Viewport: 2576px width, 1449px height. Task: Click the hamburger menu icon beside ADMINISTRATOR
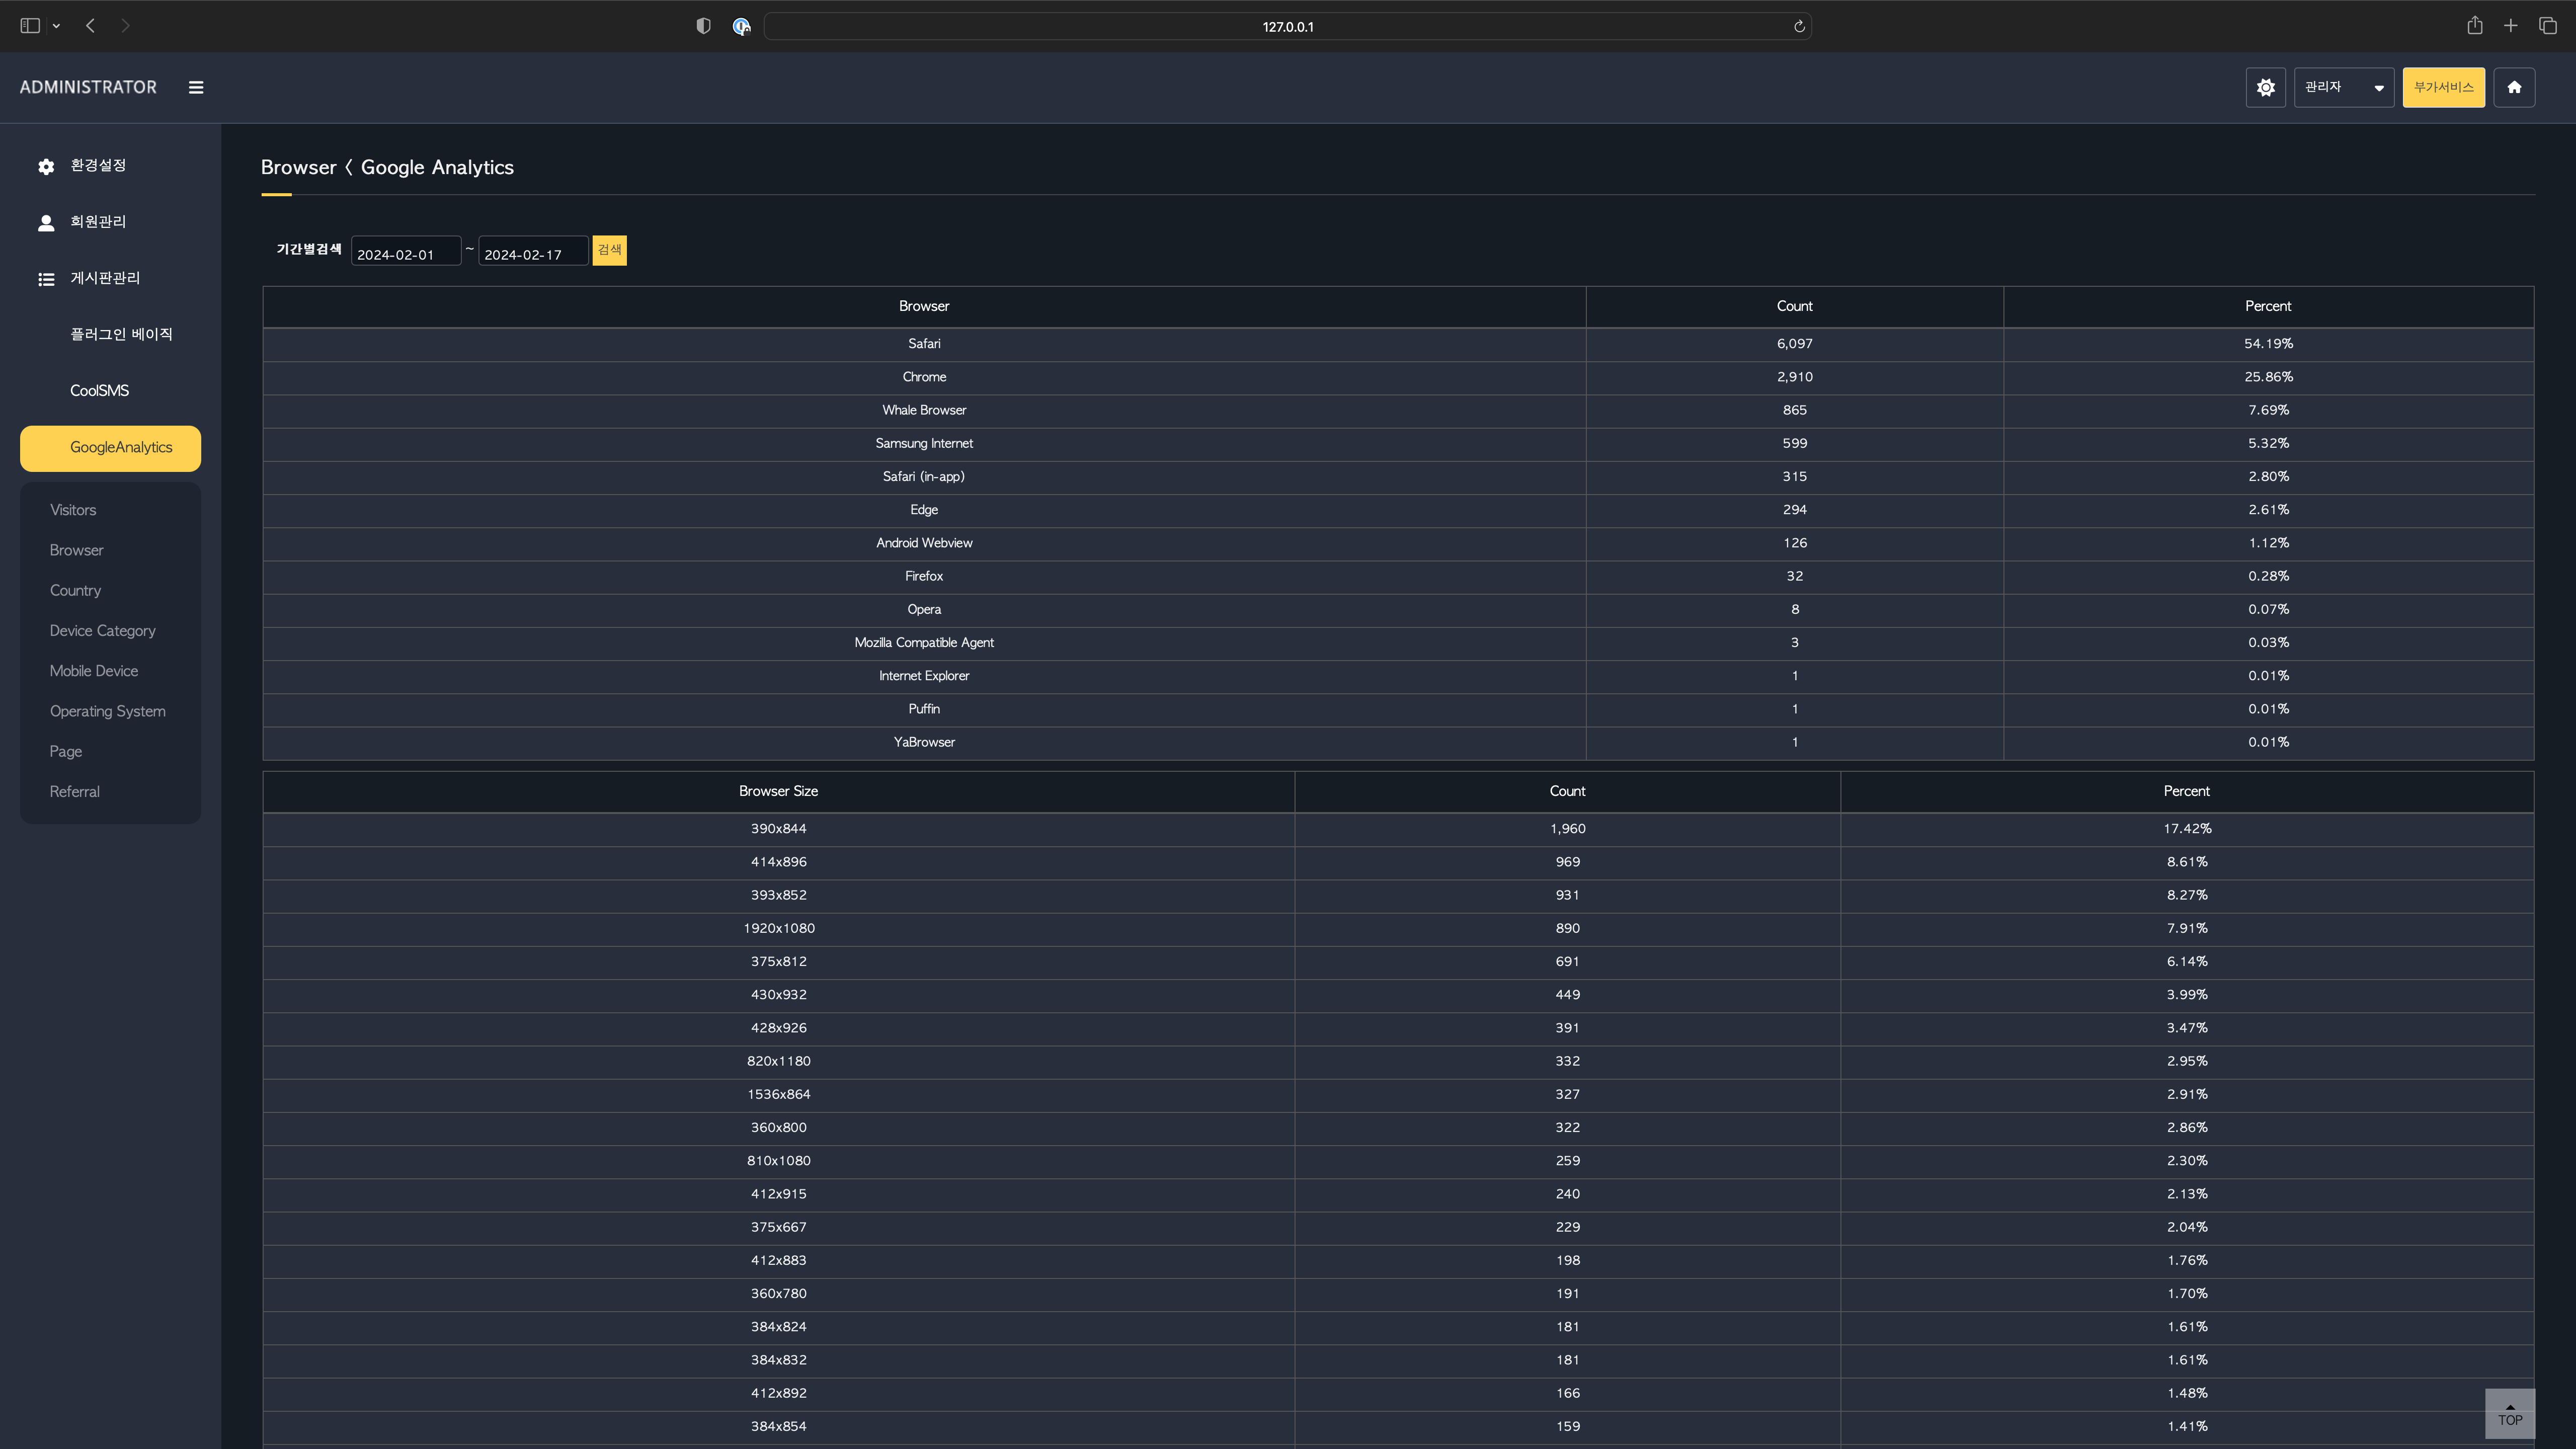196,88
